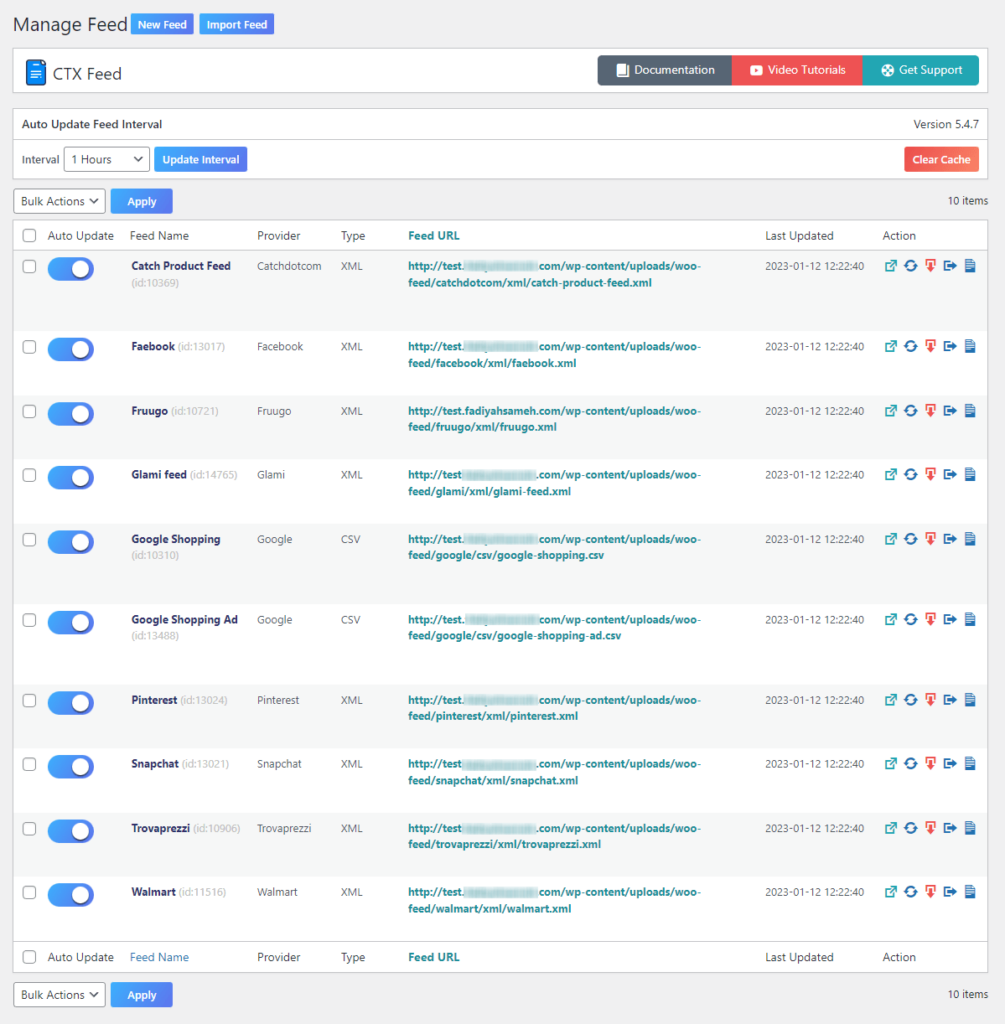The height and width of the screenshot is (1024, 1005).
Task: Open the Documentation page
Action: [x=664, y=70]
